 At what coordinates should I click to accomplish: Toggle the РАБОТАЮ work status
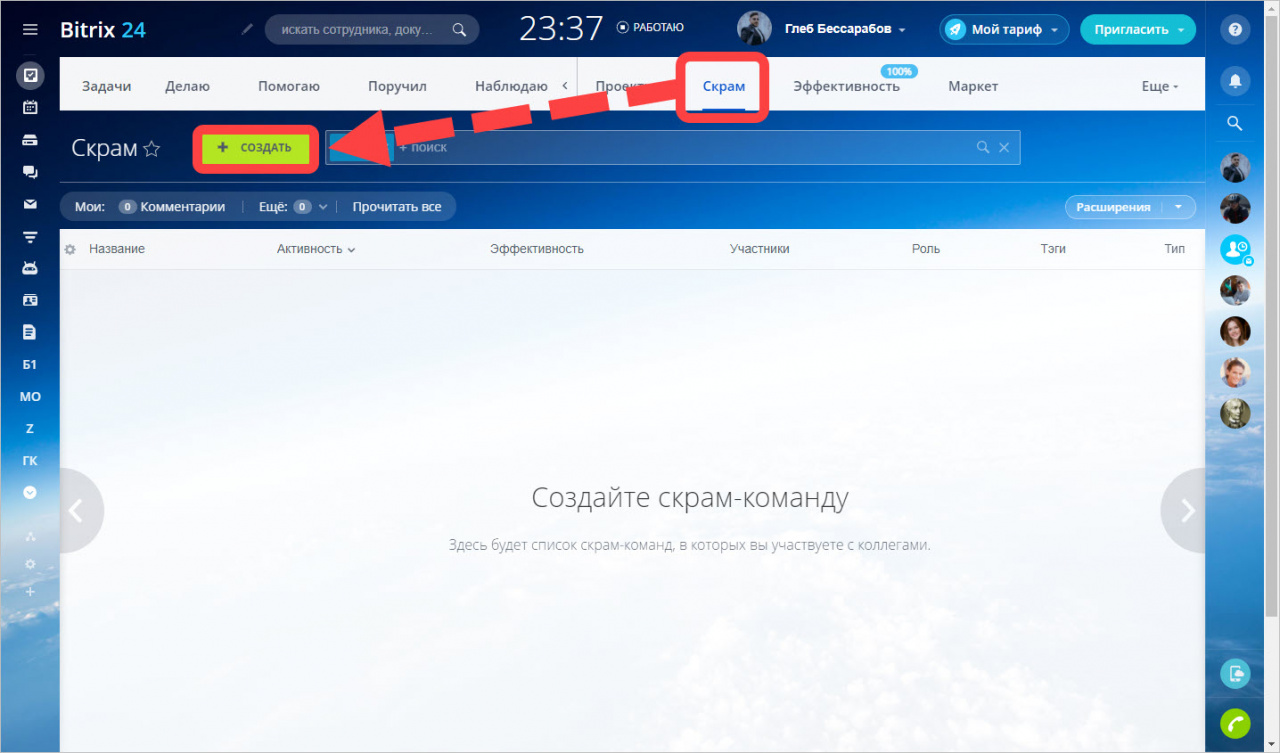[x=650, y=28]
